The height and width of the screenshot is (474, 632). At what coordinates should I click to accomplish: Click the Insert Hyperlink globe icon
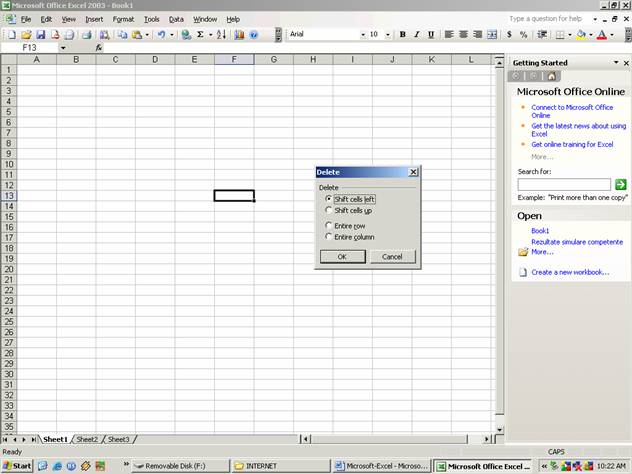click(x=186, y=35)
